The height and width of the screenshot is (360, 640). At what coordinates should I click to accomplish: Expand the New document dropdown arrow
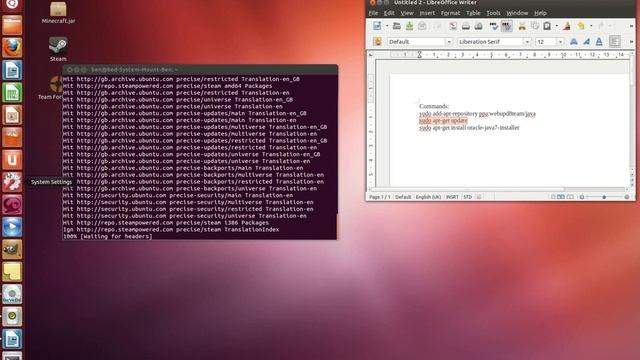pyautogui.click(x=387, y=27)
